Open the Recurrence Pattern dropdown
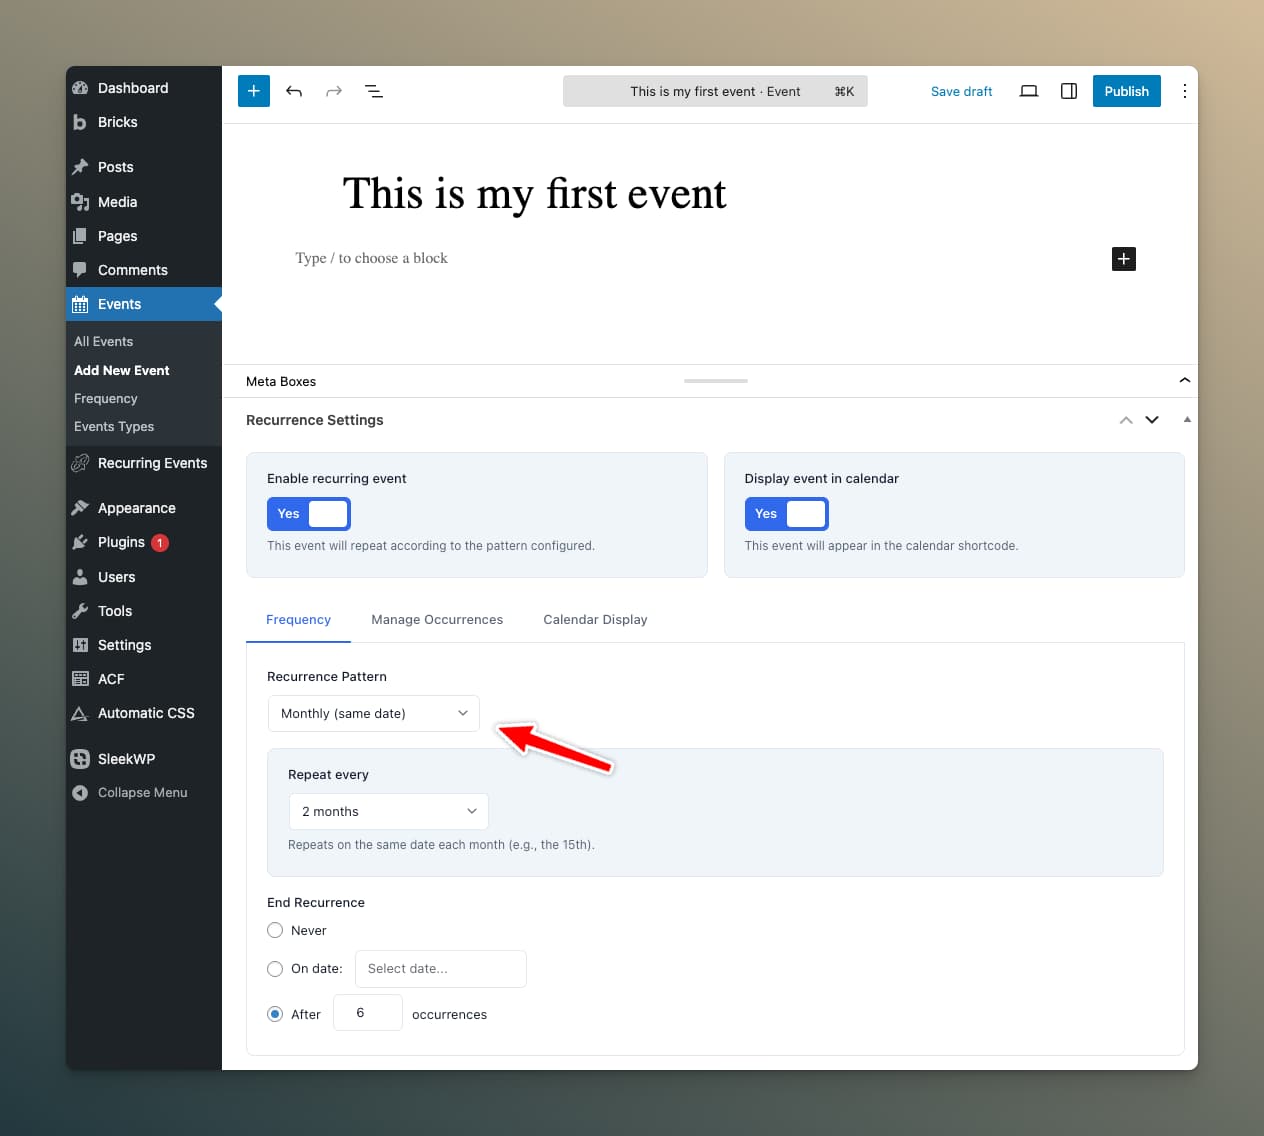 tap(373, 714)
